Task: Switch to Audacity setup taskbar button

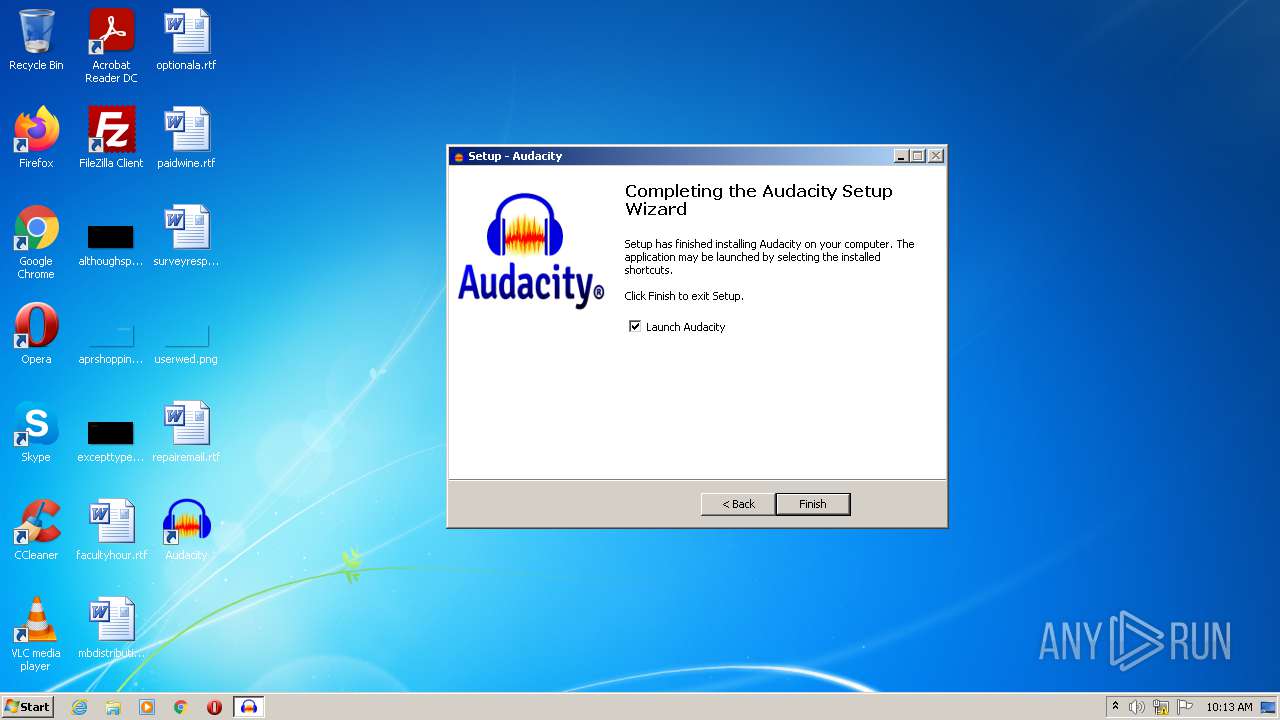Action: 249,707
